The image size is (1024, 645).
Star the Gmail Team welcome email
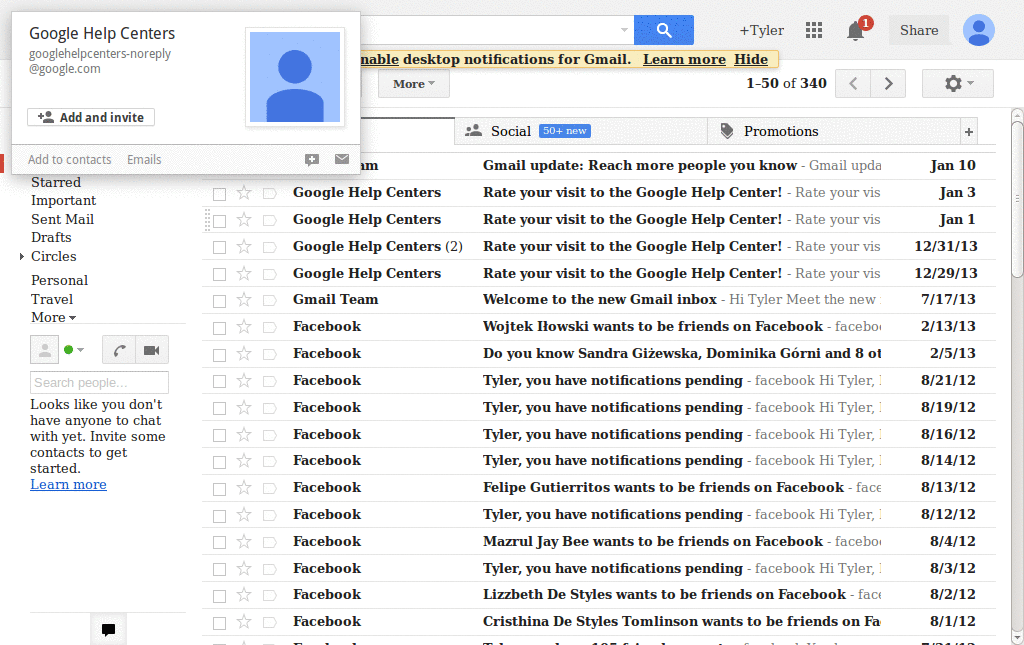pos(244,300)
